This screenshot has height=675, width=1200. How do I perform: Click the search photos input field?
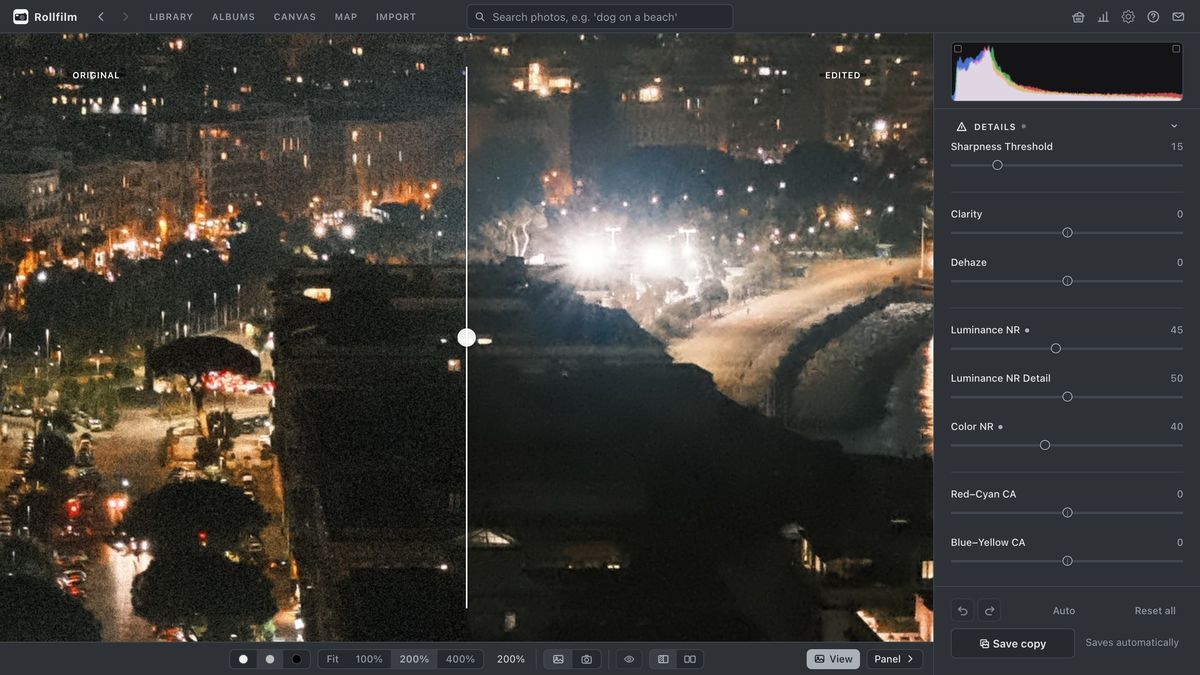pos(599,17)
